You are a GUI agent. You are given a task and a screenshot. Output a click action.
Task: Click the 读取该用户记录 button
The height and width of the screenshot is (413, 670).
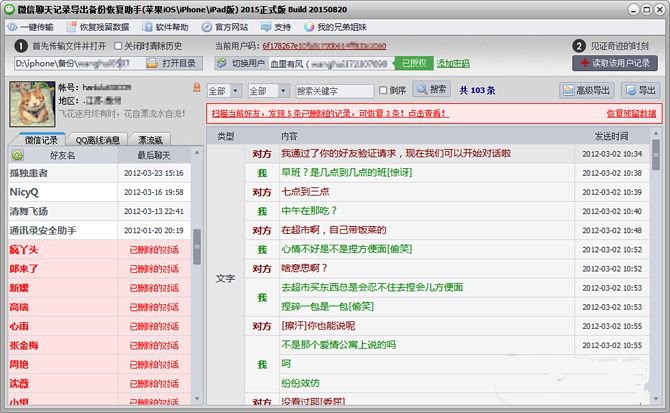(x=614, y=64)
